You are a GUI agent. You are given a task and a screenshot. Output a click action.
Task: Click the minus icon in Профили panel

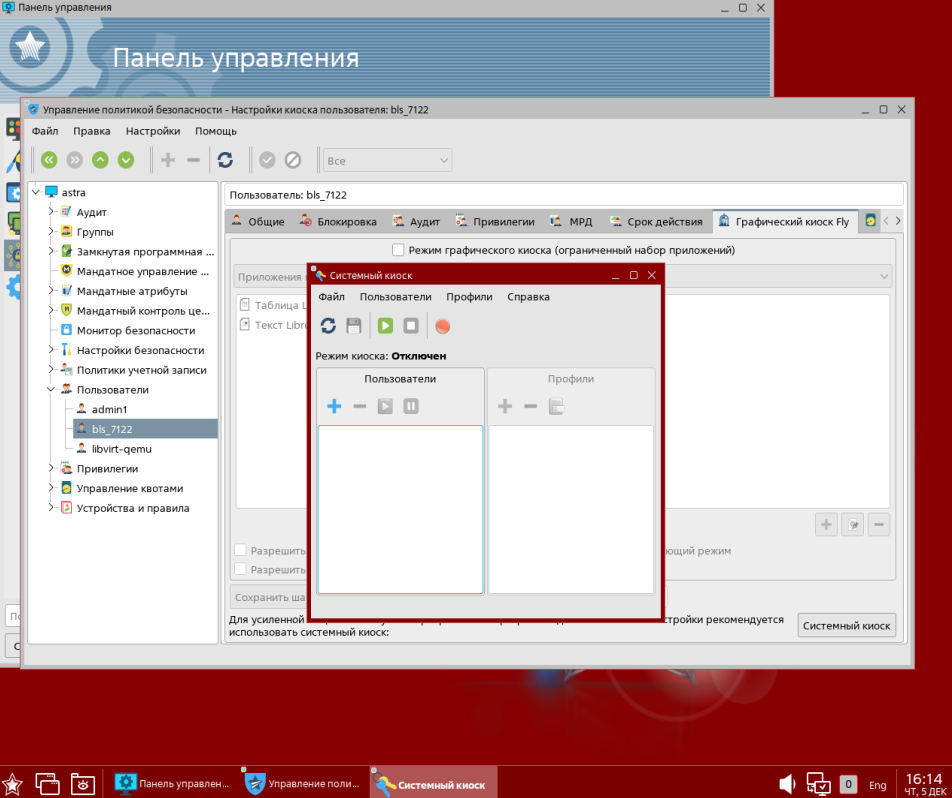click(530, 406)
